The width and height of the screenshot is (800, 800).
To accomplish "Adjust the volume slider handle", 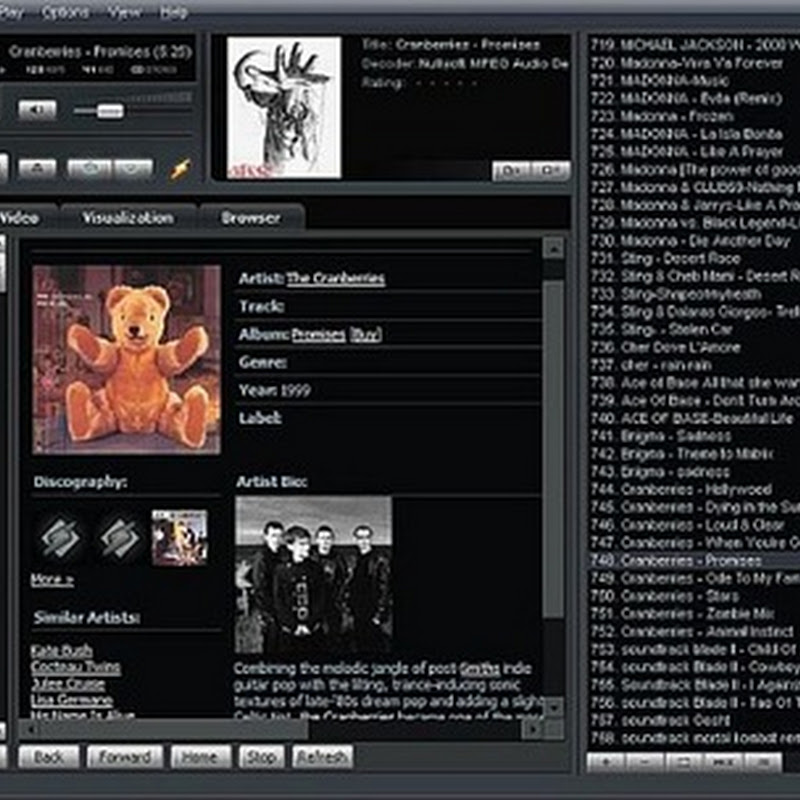I will tap(110, 110).
